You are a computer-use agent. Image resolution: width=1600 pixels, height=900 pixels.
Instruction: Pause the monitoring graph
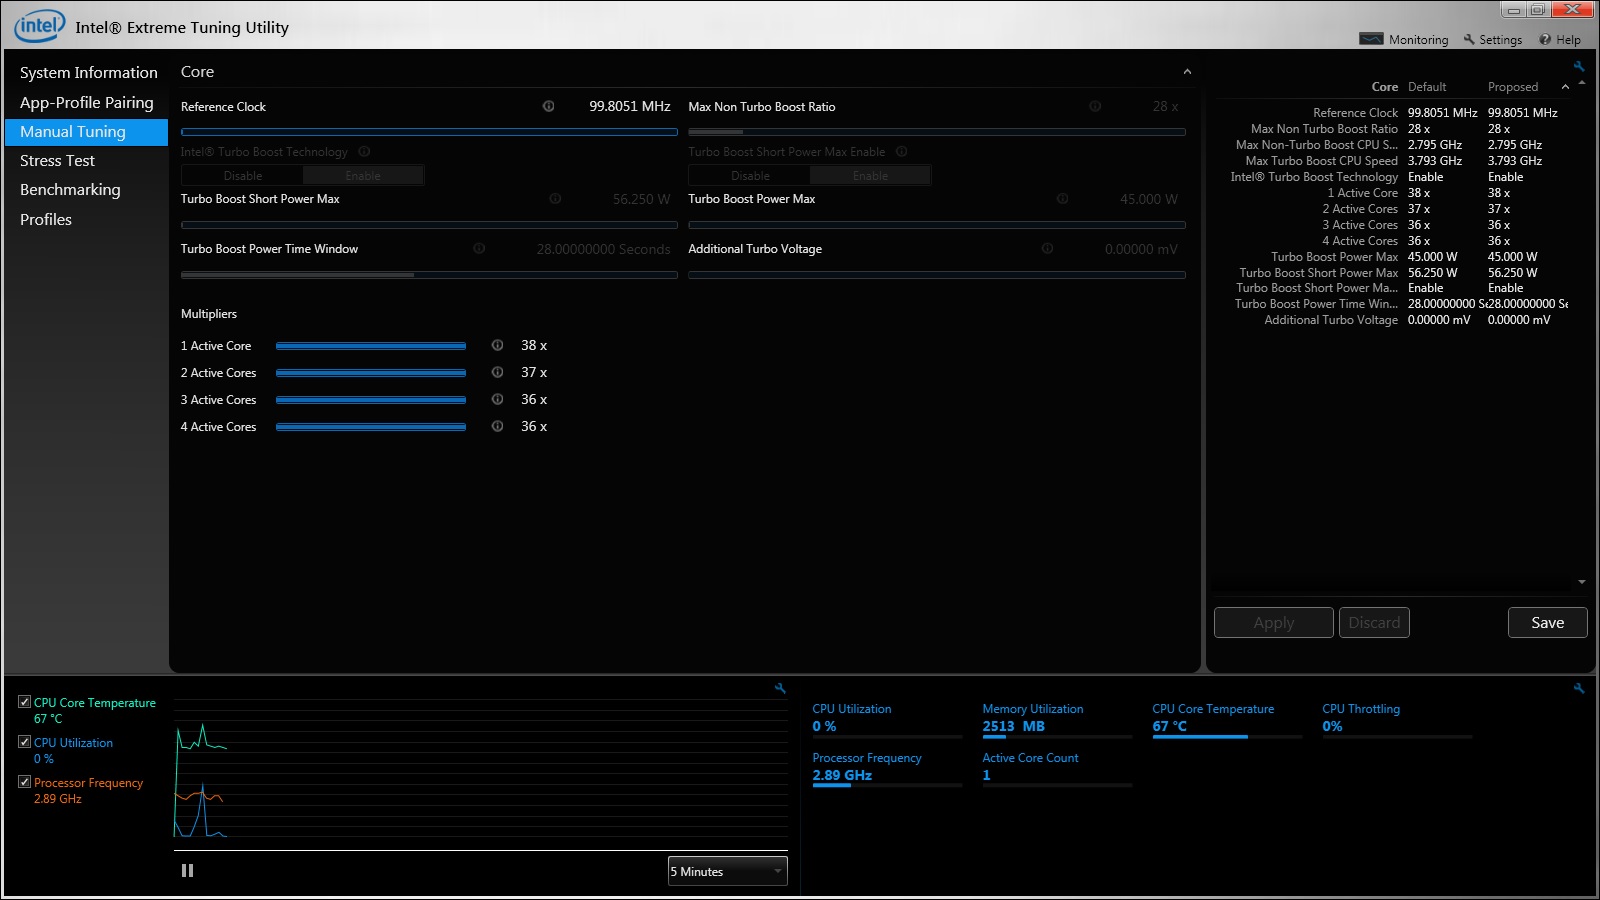pos(187,871)
